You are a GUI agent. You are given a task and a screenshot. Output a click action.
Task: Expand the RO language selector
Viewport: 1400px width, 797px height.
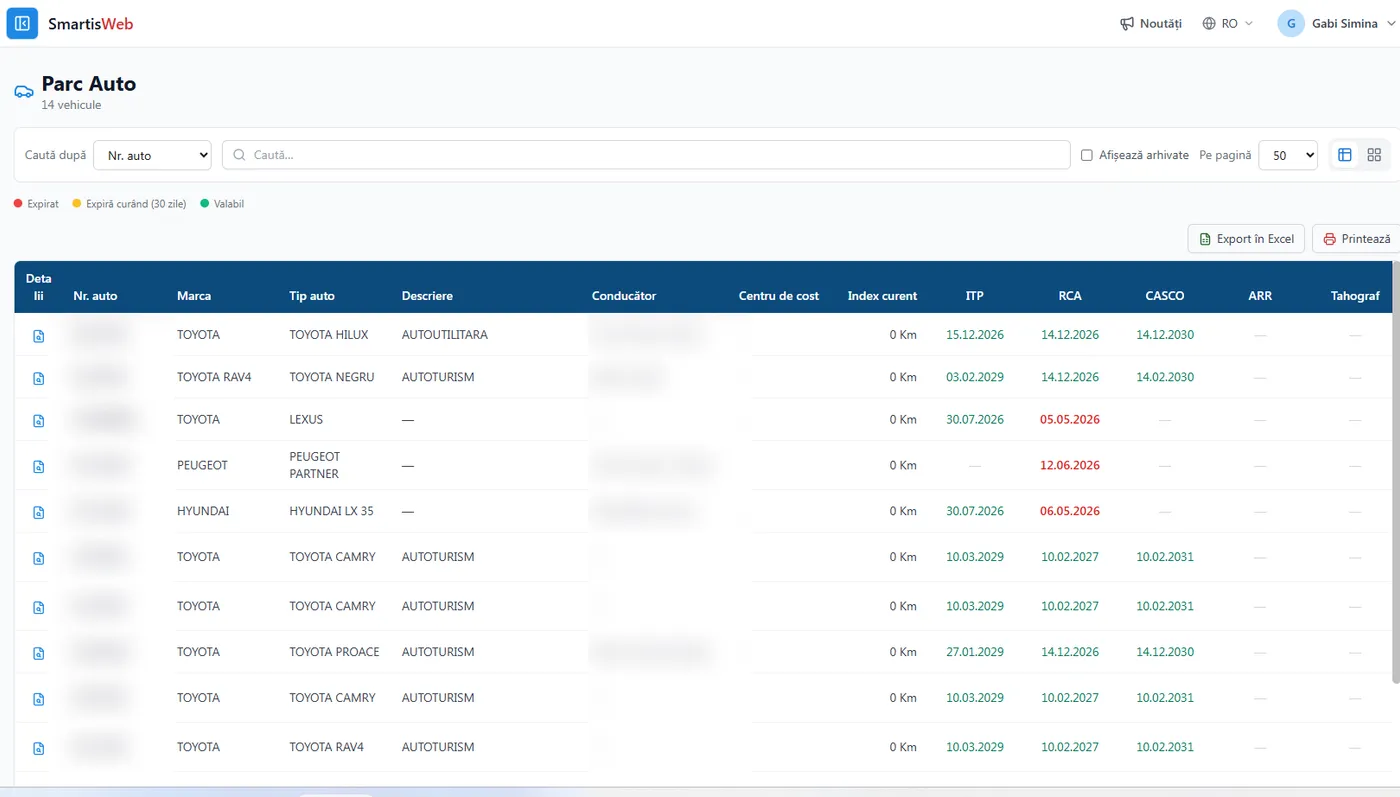(1227, 23)
